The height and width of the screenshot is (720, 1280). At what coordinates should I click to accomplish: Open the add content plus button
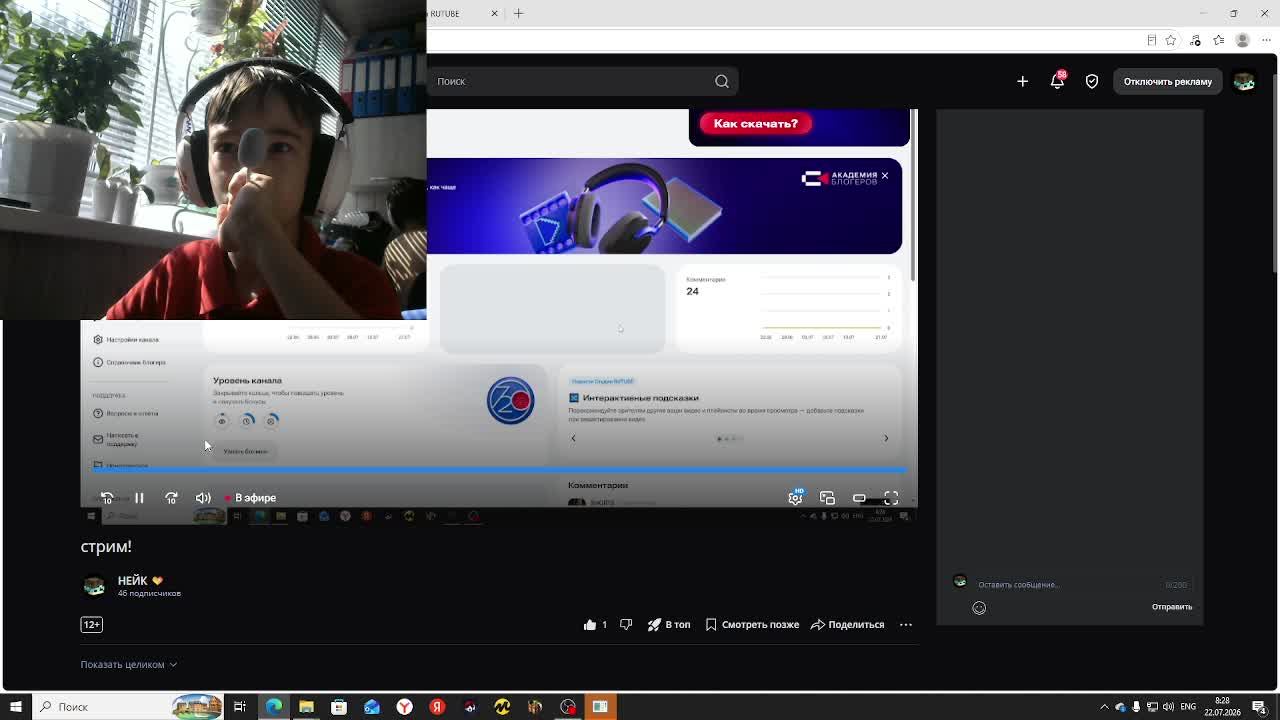(1022, 81)
